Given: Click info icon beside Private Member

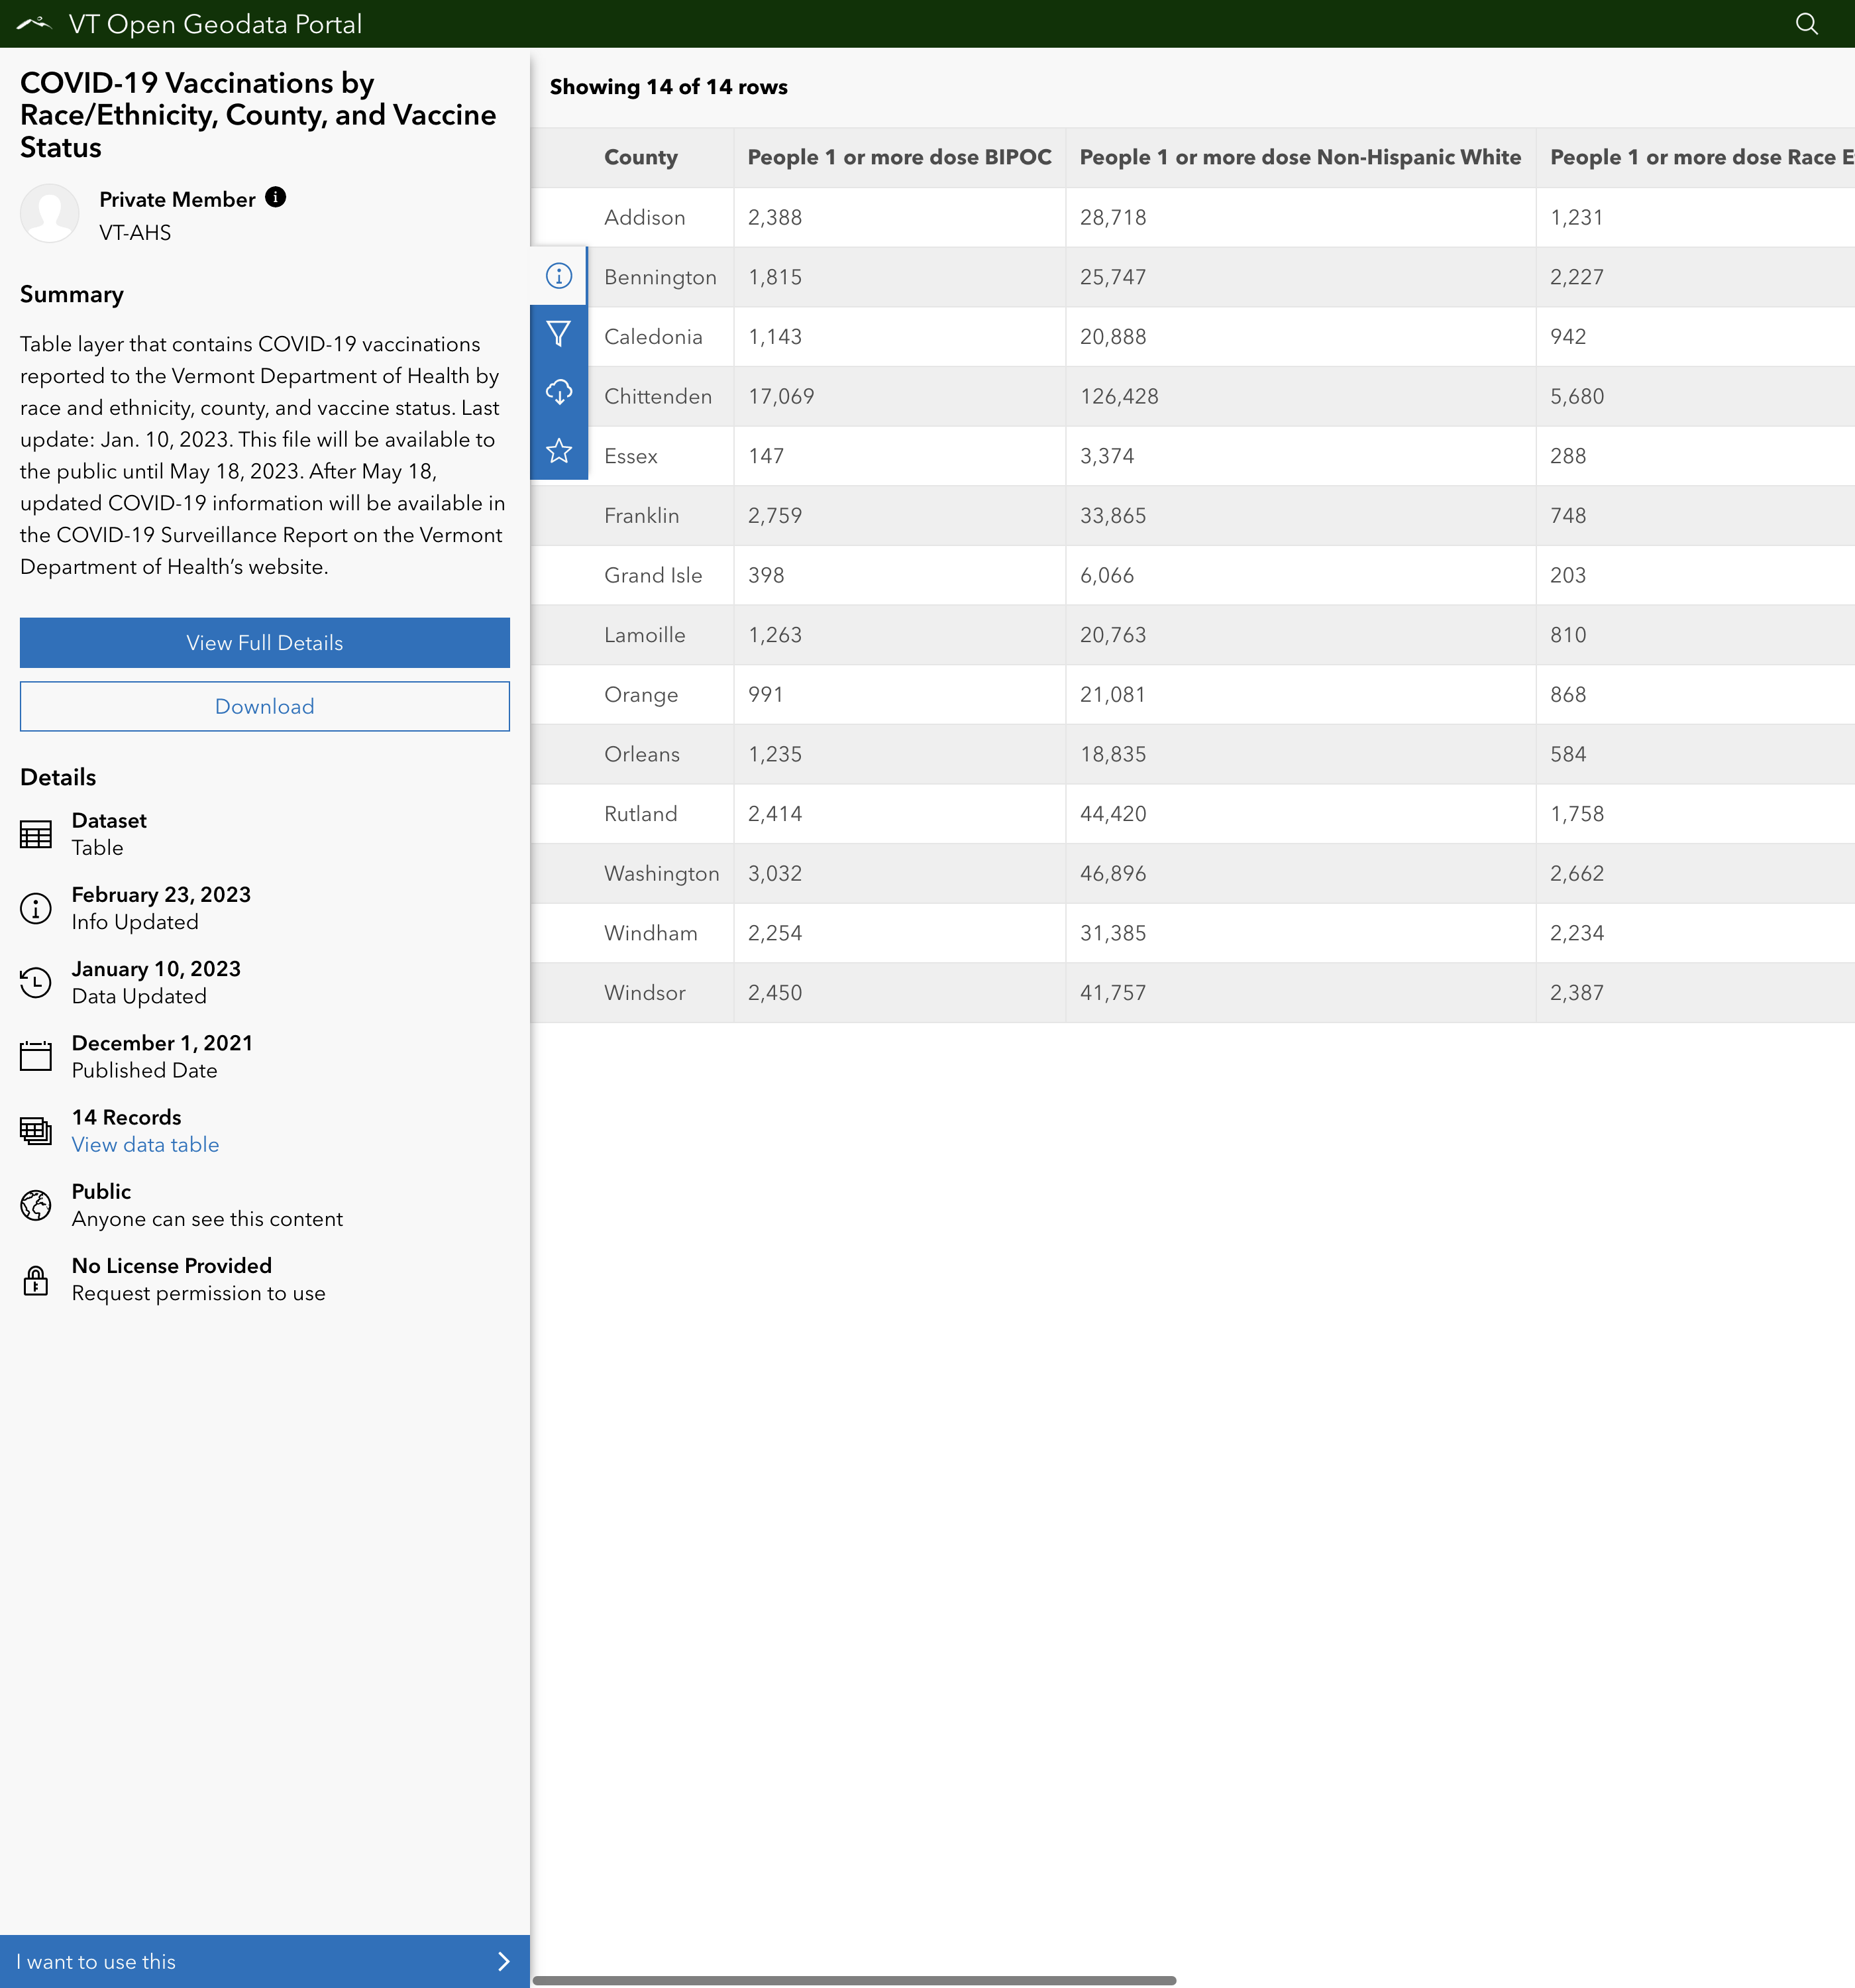Looking at the screenshot, I should (x=276, y=198).
